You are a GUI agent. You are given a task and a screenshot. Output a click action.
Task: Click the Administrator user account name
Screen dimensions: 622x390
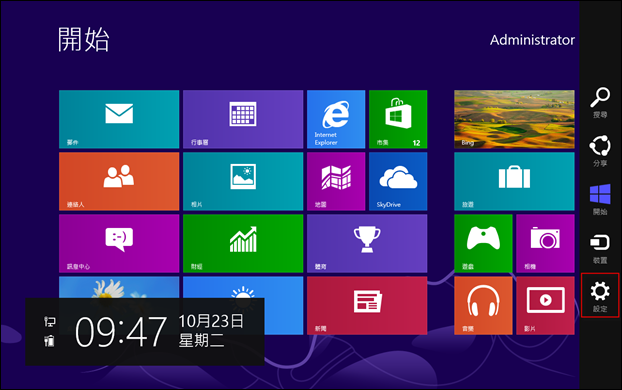[x=532, y=40]
